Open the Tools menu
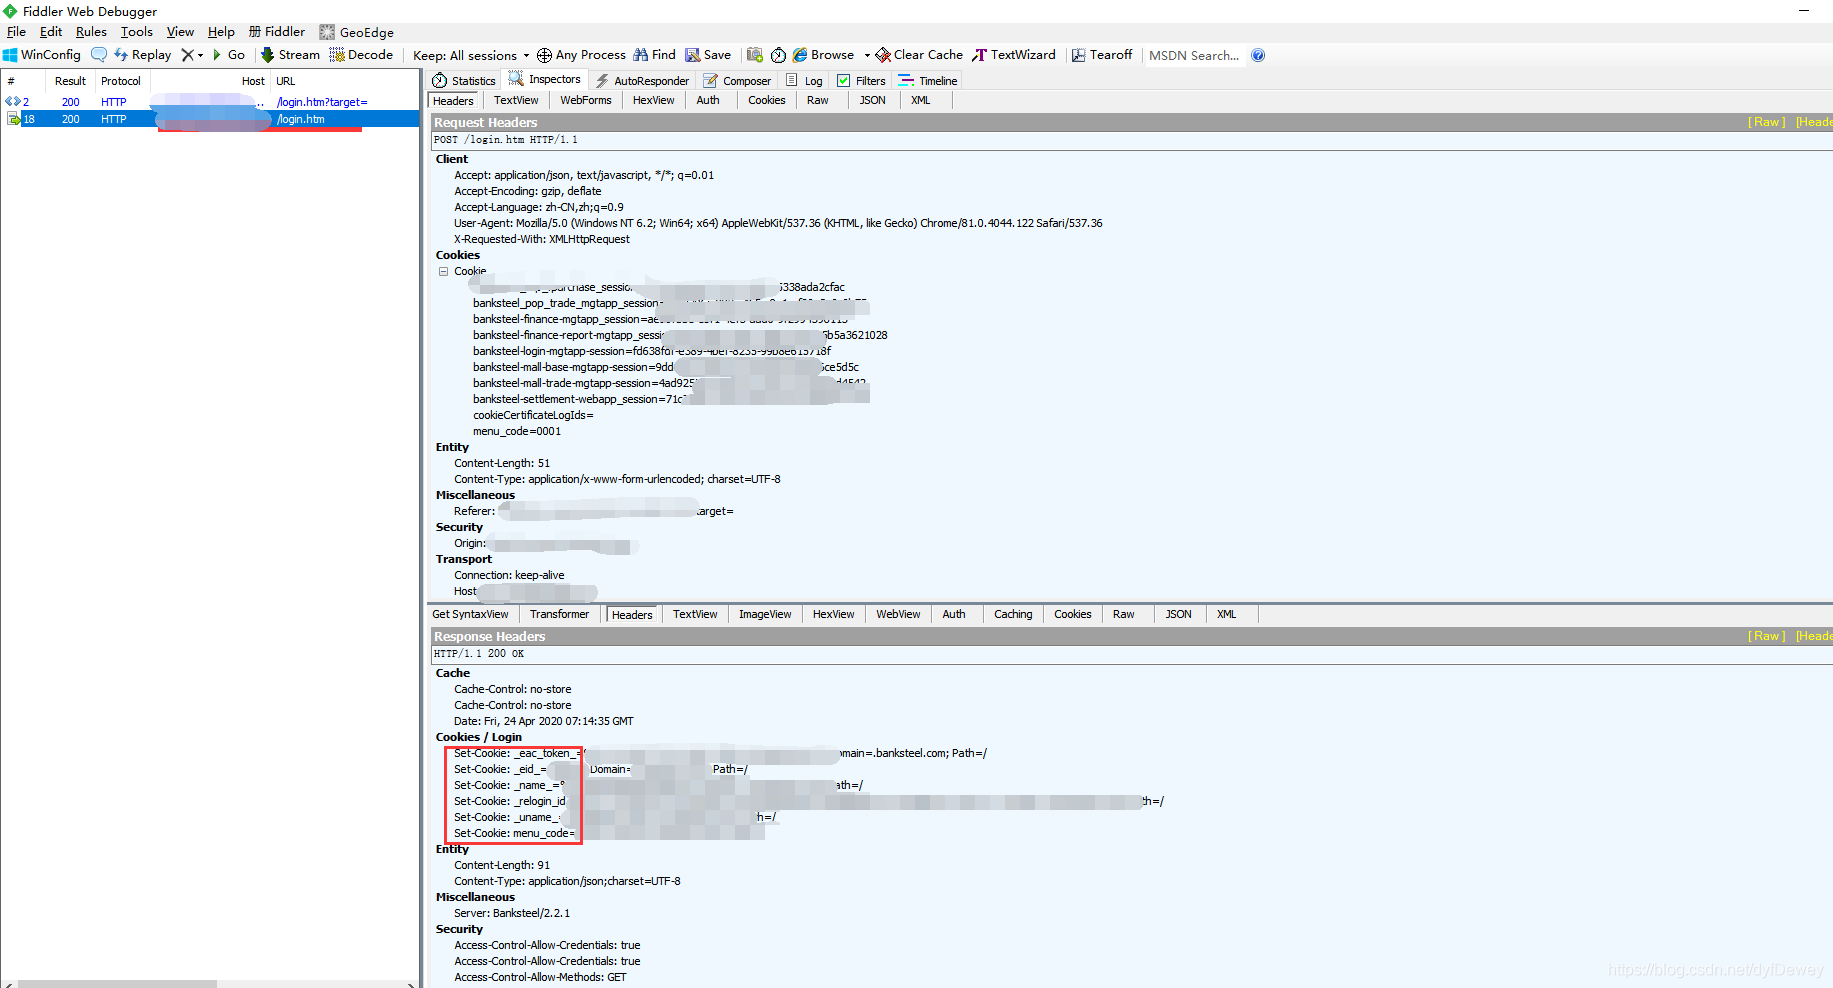The height and width of the screenshot is (988, 1833). tap(137, 32)
